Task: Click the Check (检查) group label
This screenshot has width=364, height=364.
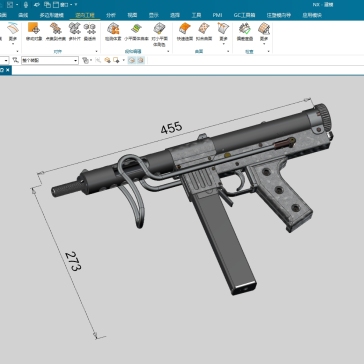Action: tap(249, 52)
